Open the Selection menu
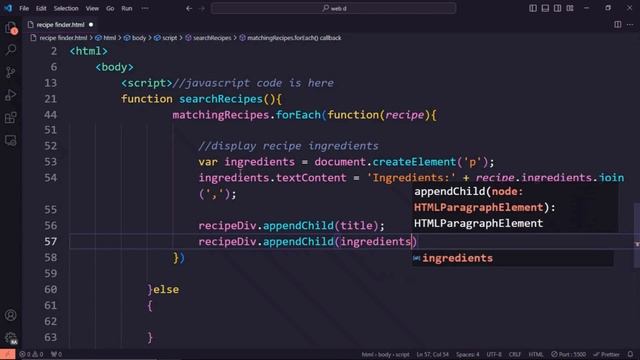 tap(66, 8)
